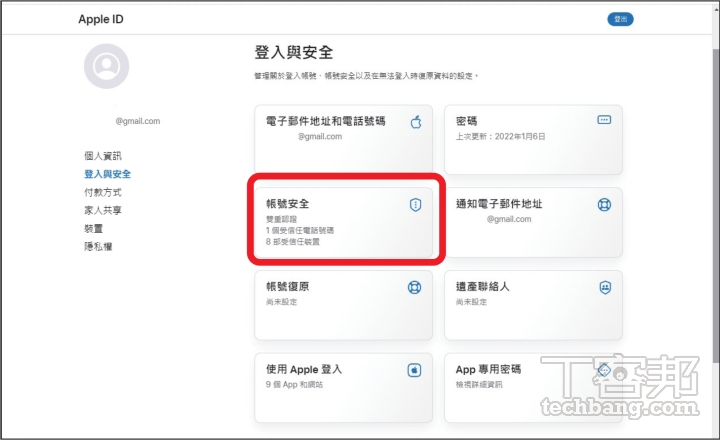This screenshot has width=720, height=440.
Task: Click 尚未設定 under 遺產聯絡人
Action: coord(471,302)
